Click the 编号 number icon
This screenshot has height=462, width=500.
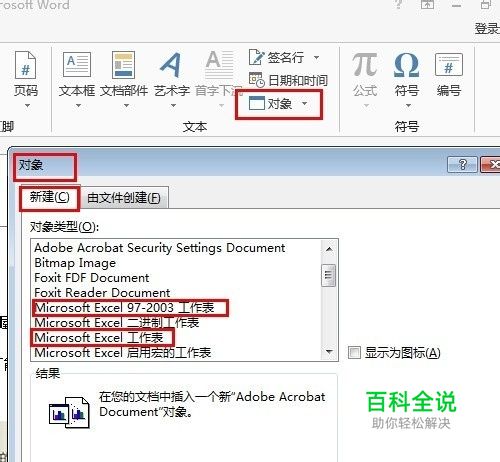[449, 65]
